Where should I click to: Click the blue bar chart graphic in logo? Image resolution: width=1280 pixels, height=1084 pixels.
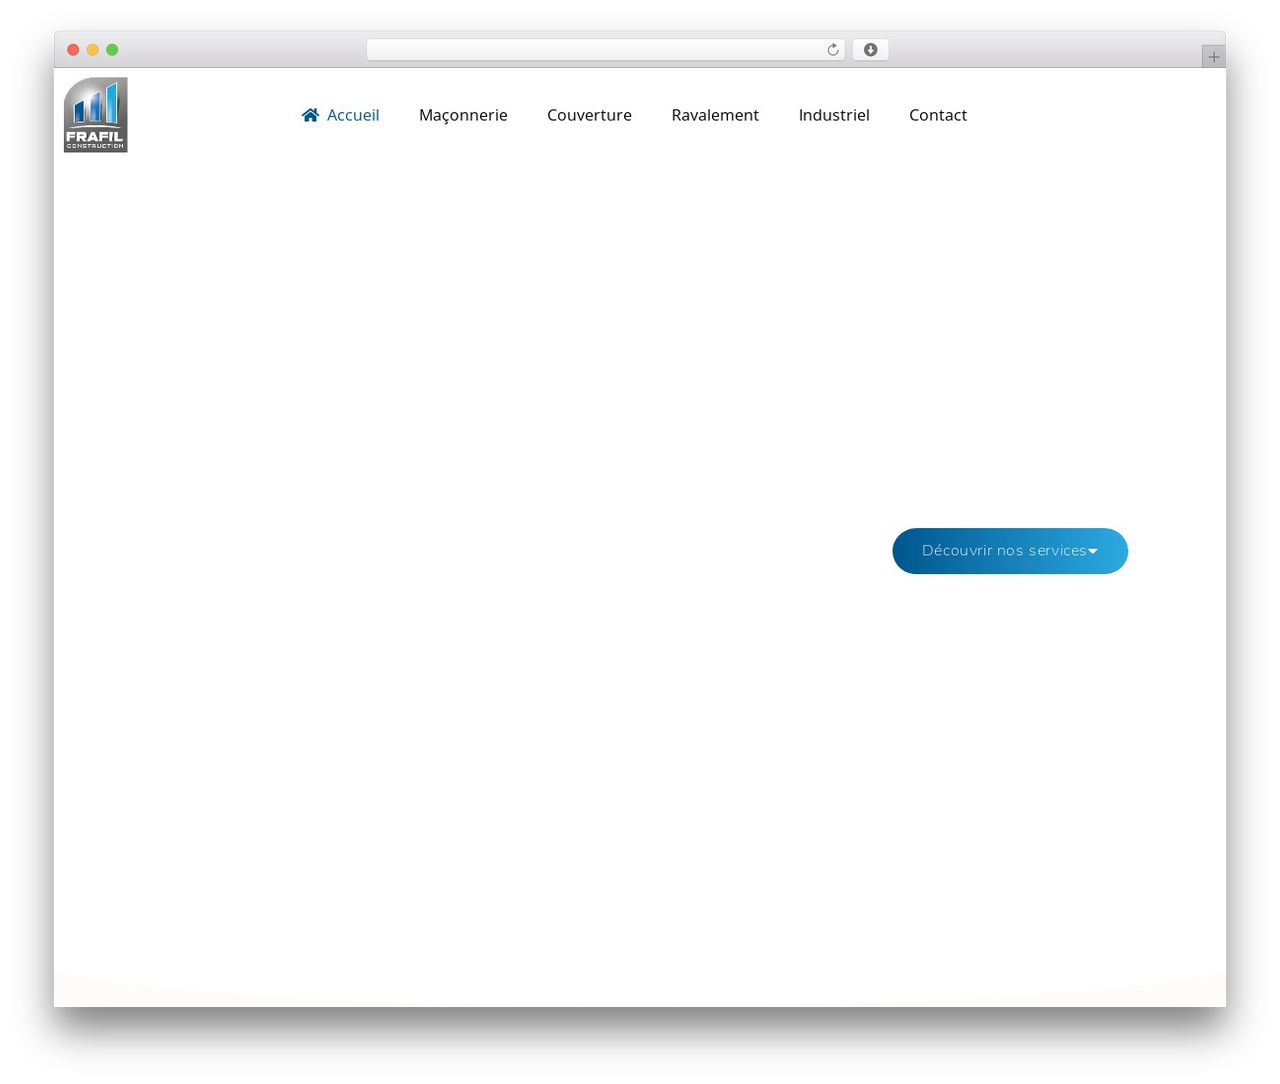(96, 103)
